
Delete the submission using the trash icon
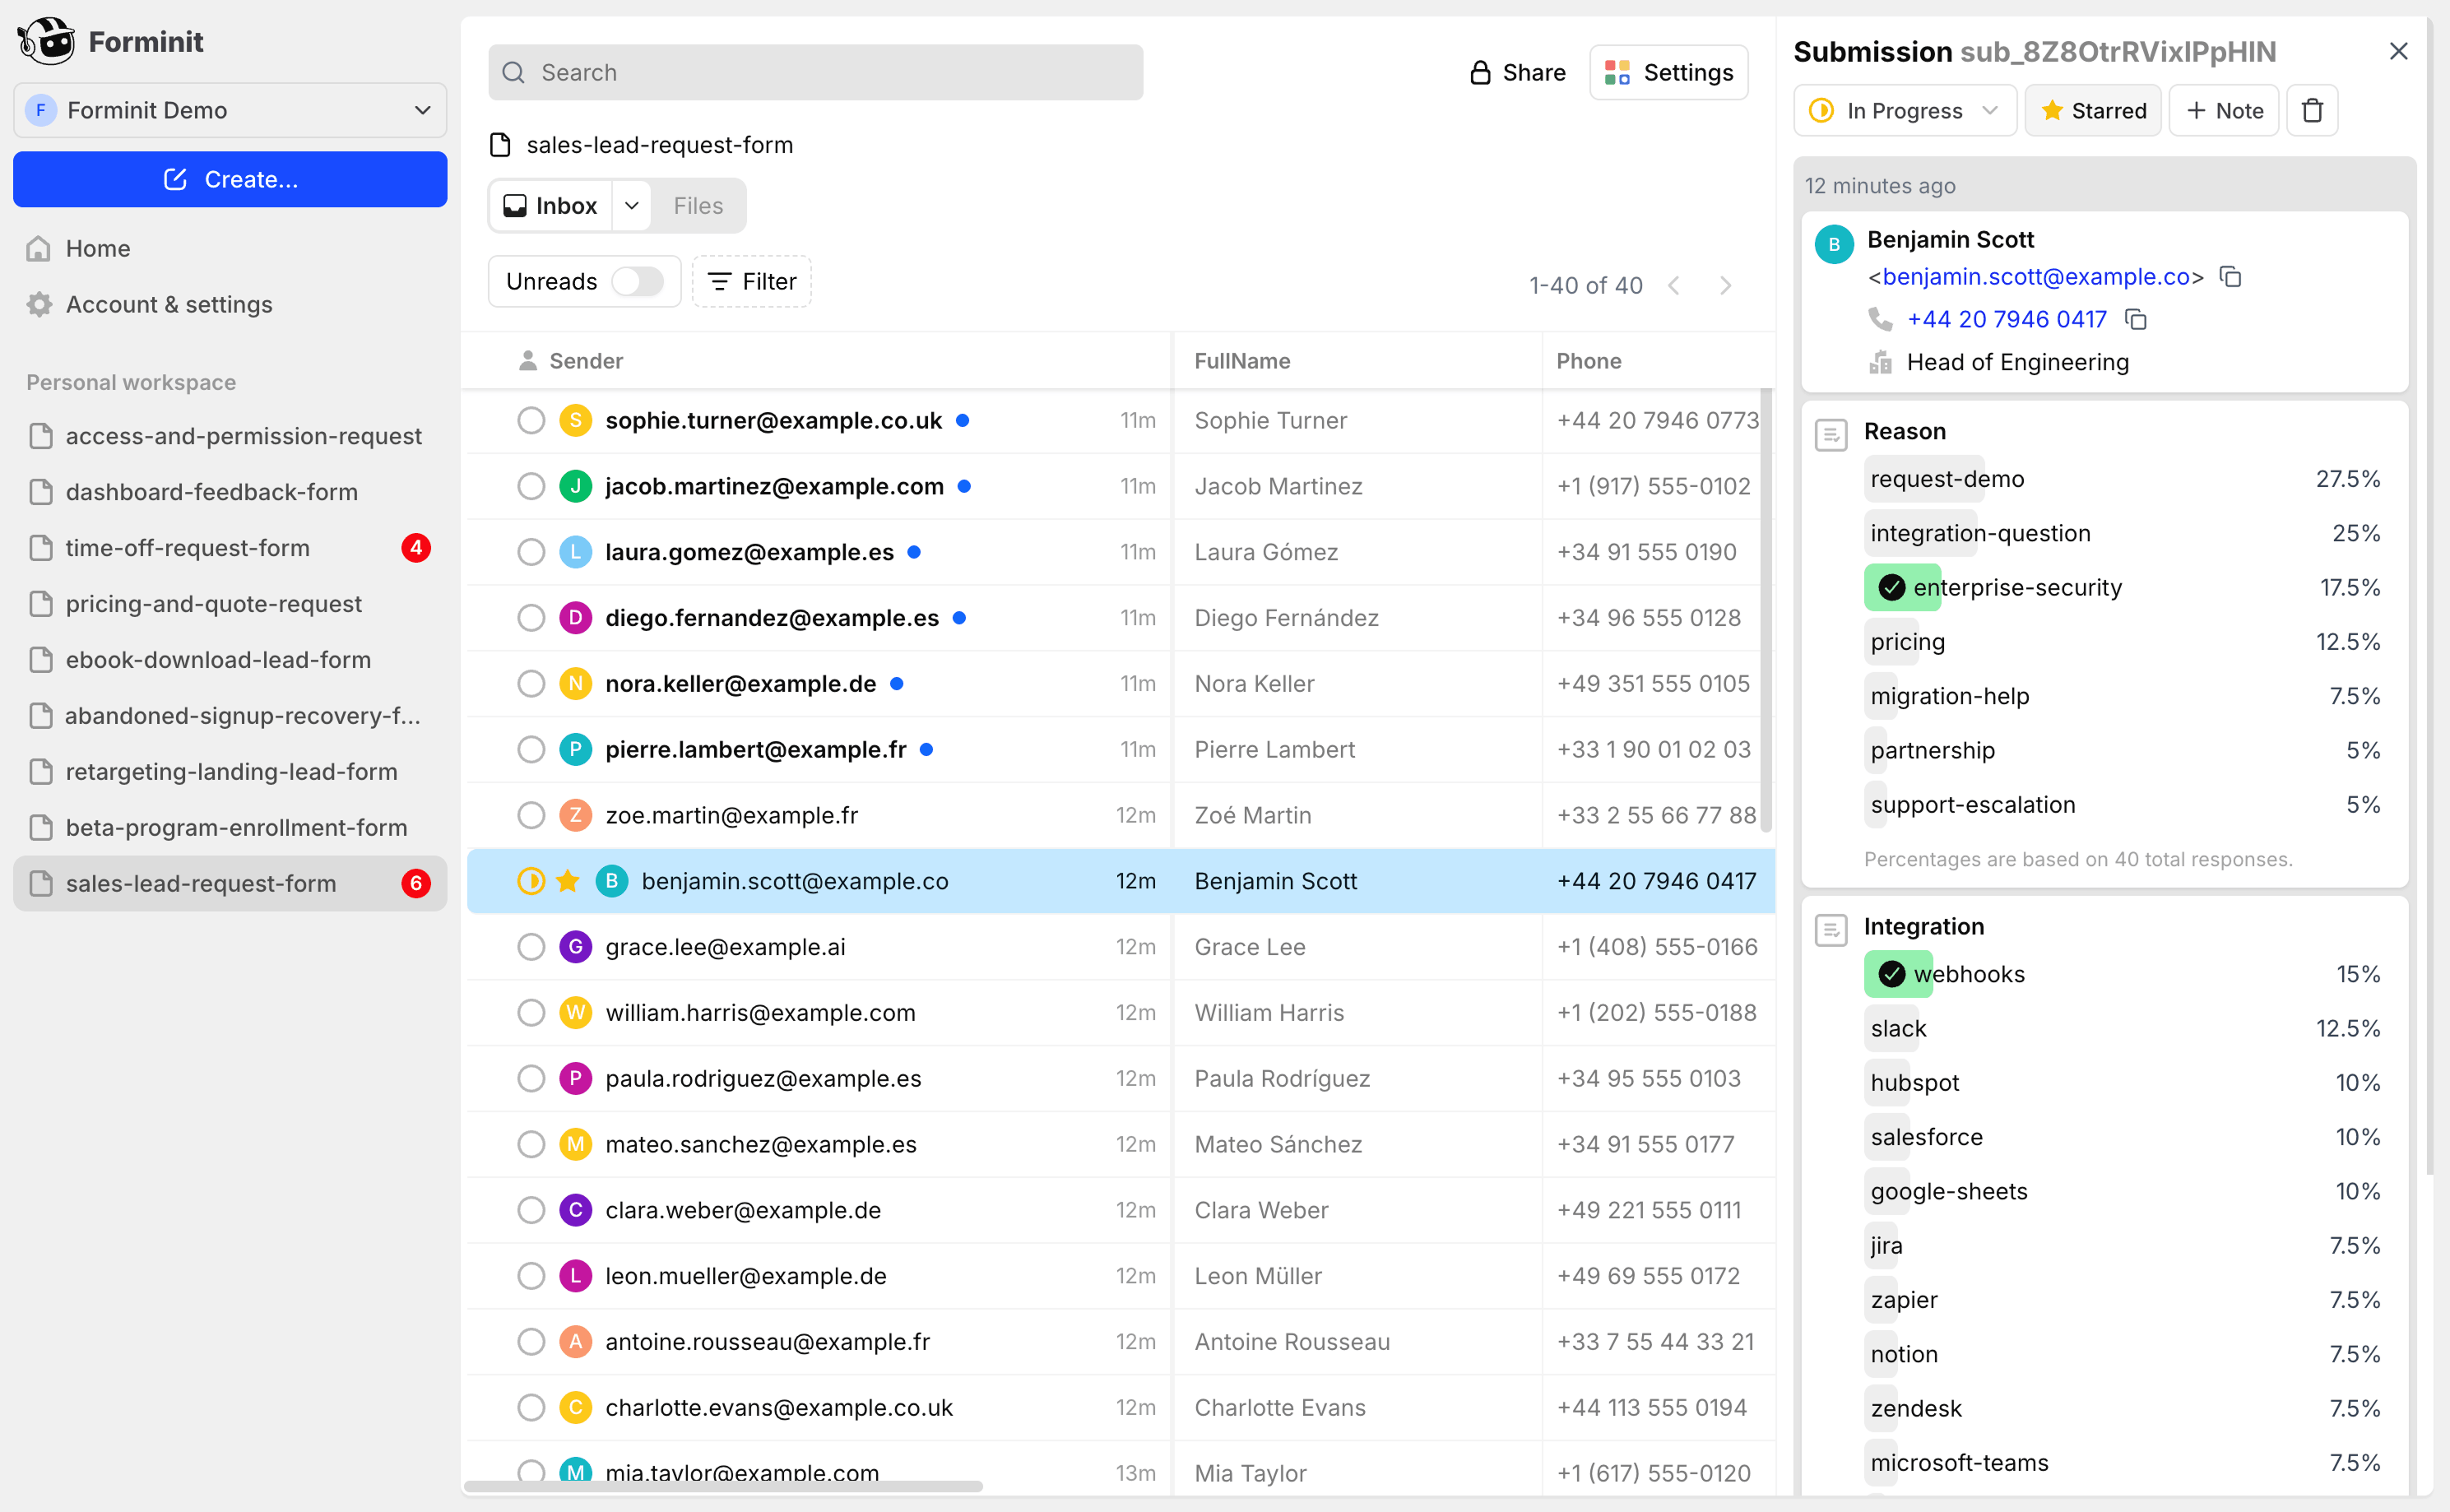(x=2311, y=110)
